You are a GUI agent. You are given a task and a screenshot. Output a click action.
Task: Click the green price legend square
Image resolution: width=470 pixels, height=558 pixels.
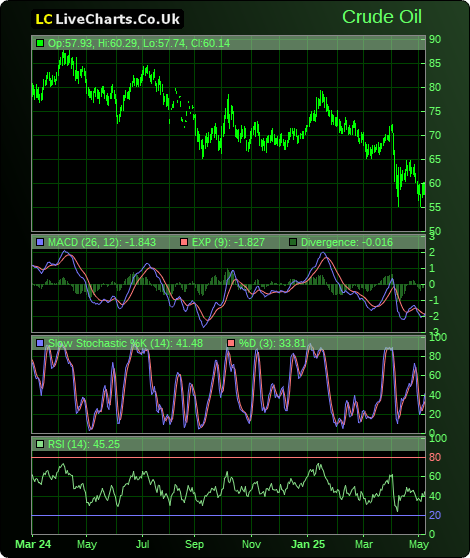(40, 43)
